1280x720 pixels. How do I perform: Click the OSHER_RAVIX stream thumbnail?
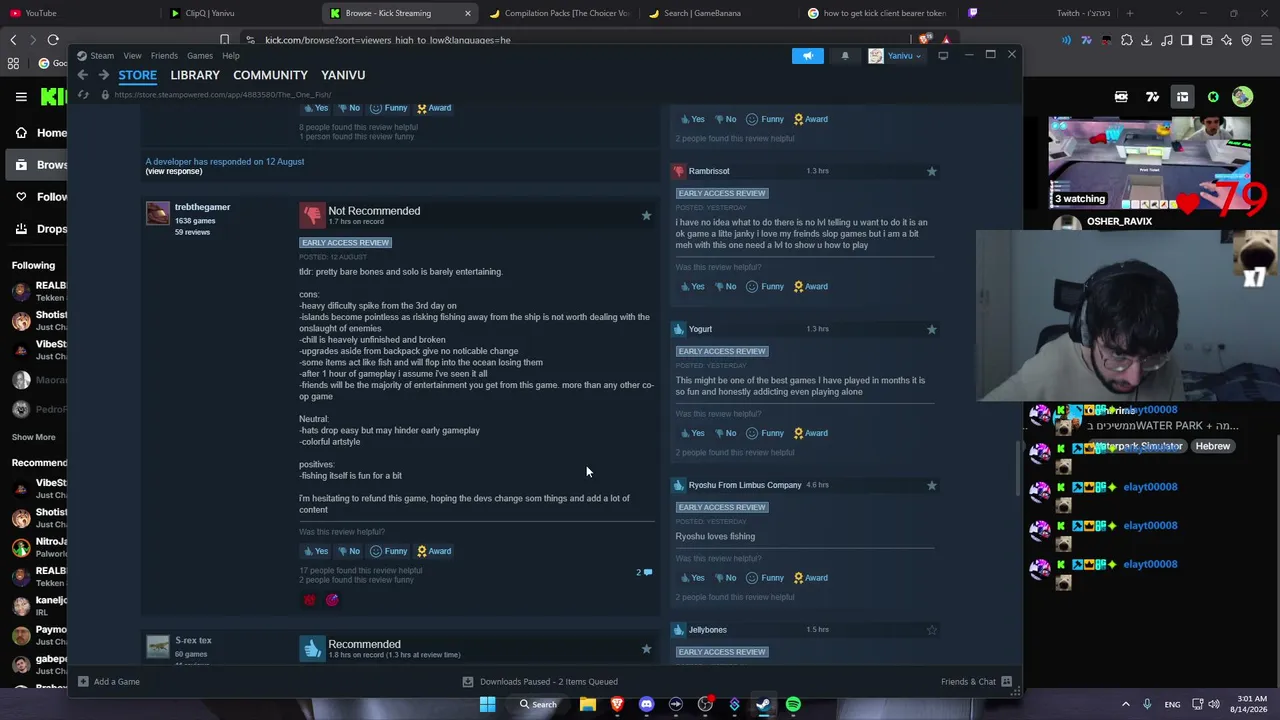pos(1149,164)
